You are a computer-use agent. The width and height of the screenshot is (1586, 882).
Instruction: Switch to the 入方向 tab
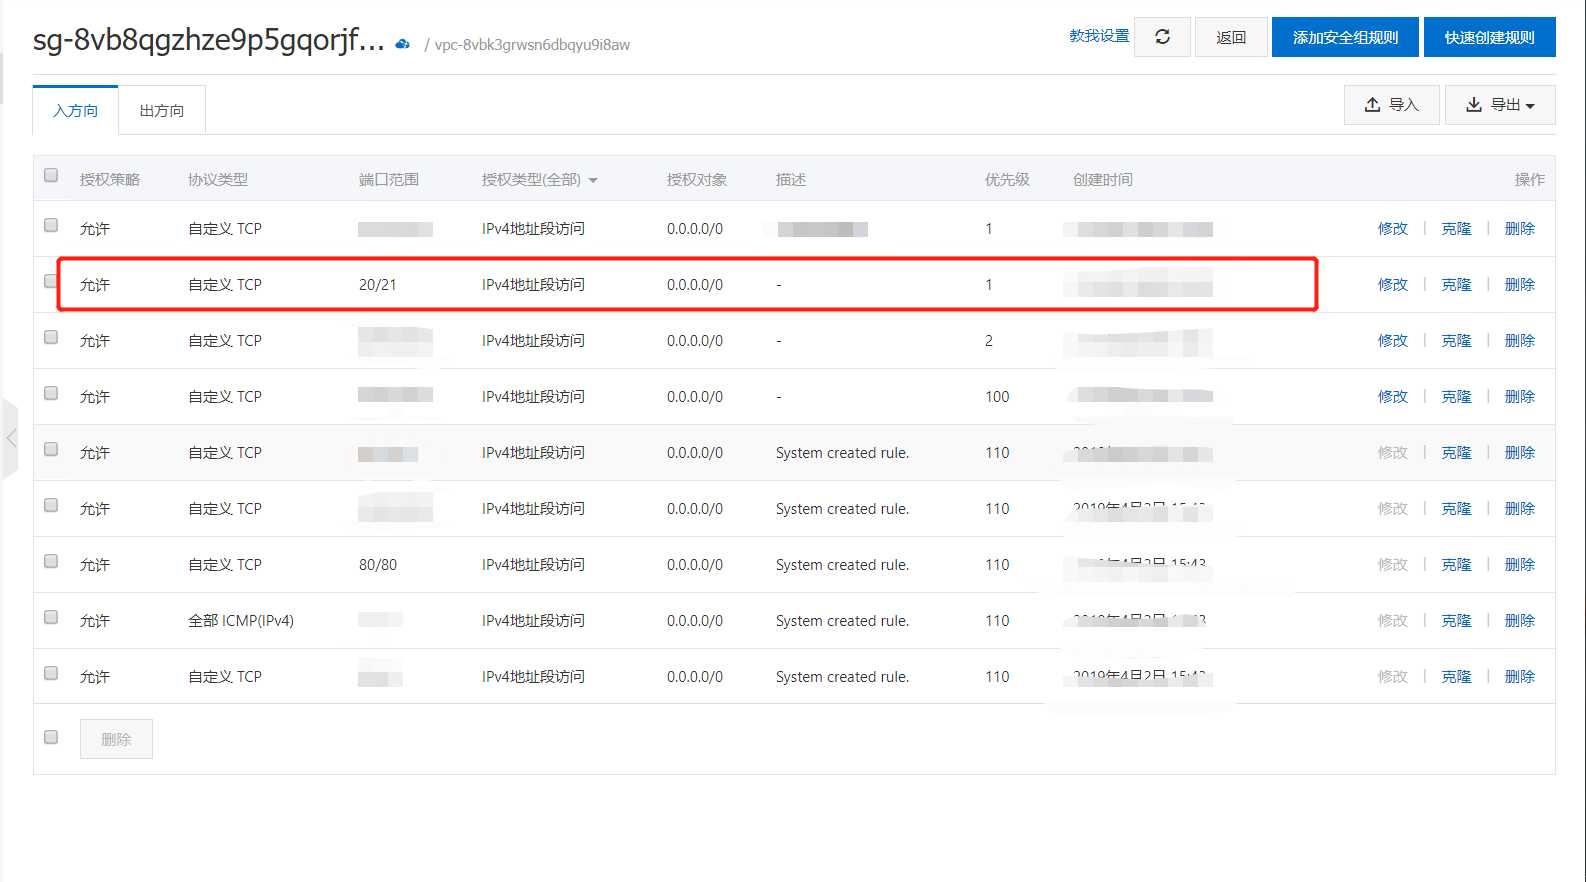point(76,110)
